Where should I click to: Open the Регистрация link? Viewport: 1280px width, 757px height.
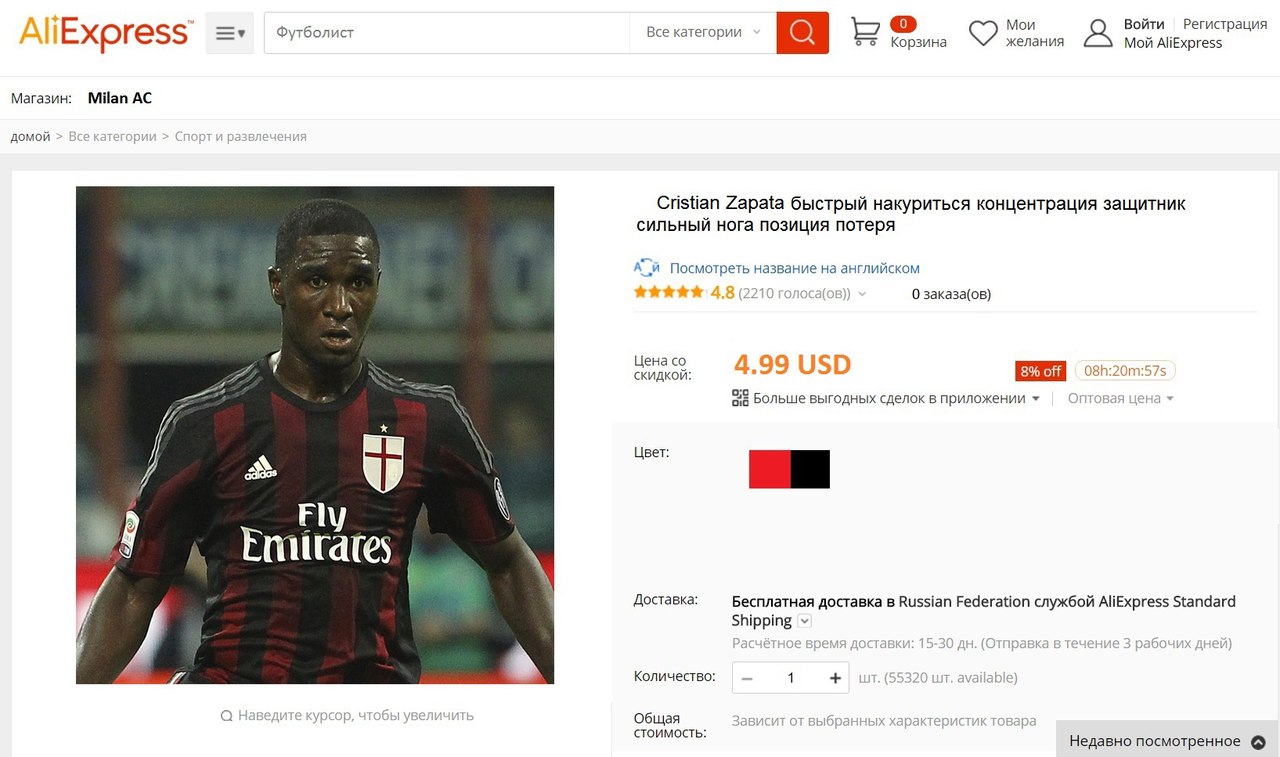coord(1225,24)
